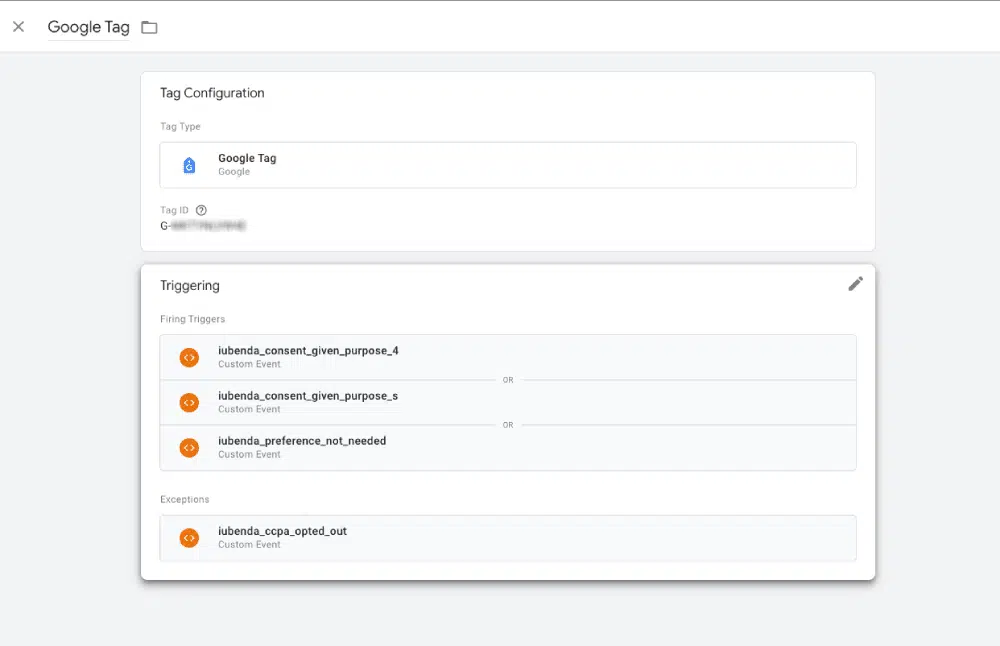Click the iubenda_preference_not_needed trigger icon
Viewport: 1000px width, 646px height.
tap(189, 448)
